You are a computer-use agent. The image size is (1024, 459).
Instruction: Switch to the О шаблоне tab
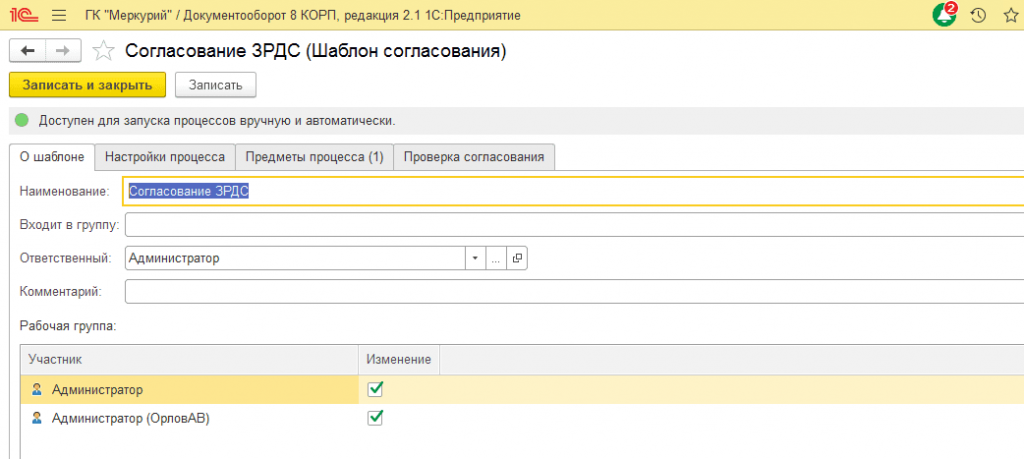tap(52, 157)
